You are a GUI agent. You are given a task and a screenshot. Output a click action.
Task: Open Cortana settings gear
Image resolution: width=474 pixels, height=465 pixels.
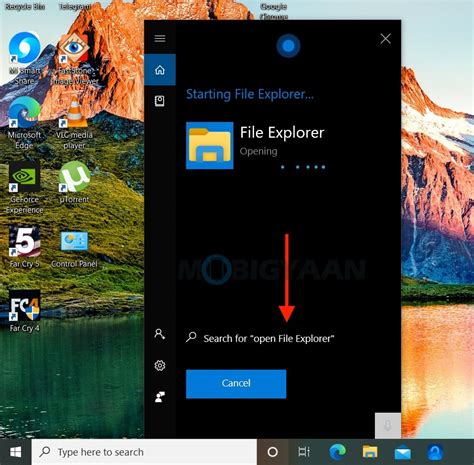tap(160, 365)
